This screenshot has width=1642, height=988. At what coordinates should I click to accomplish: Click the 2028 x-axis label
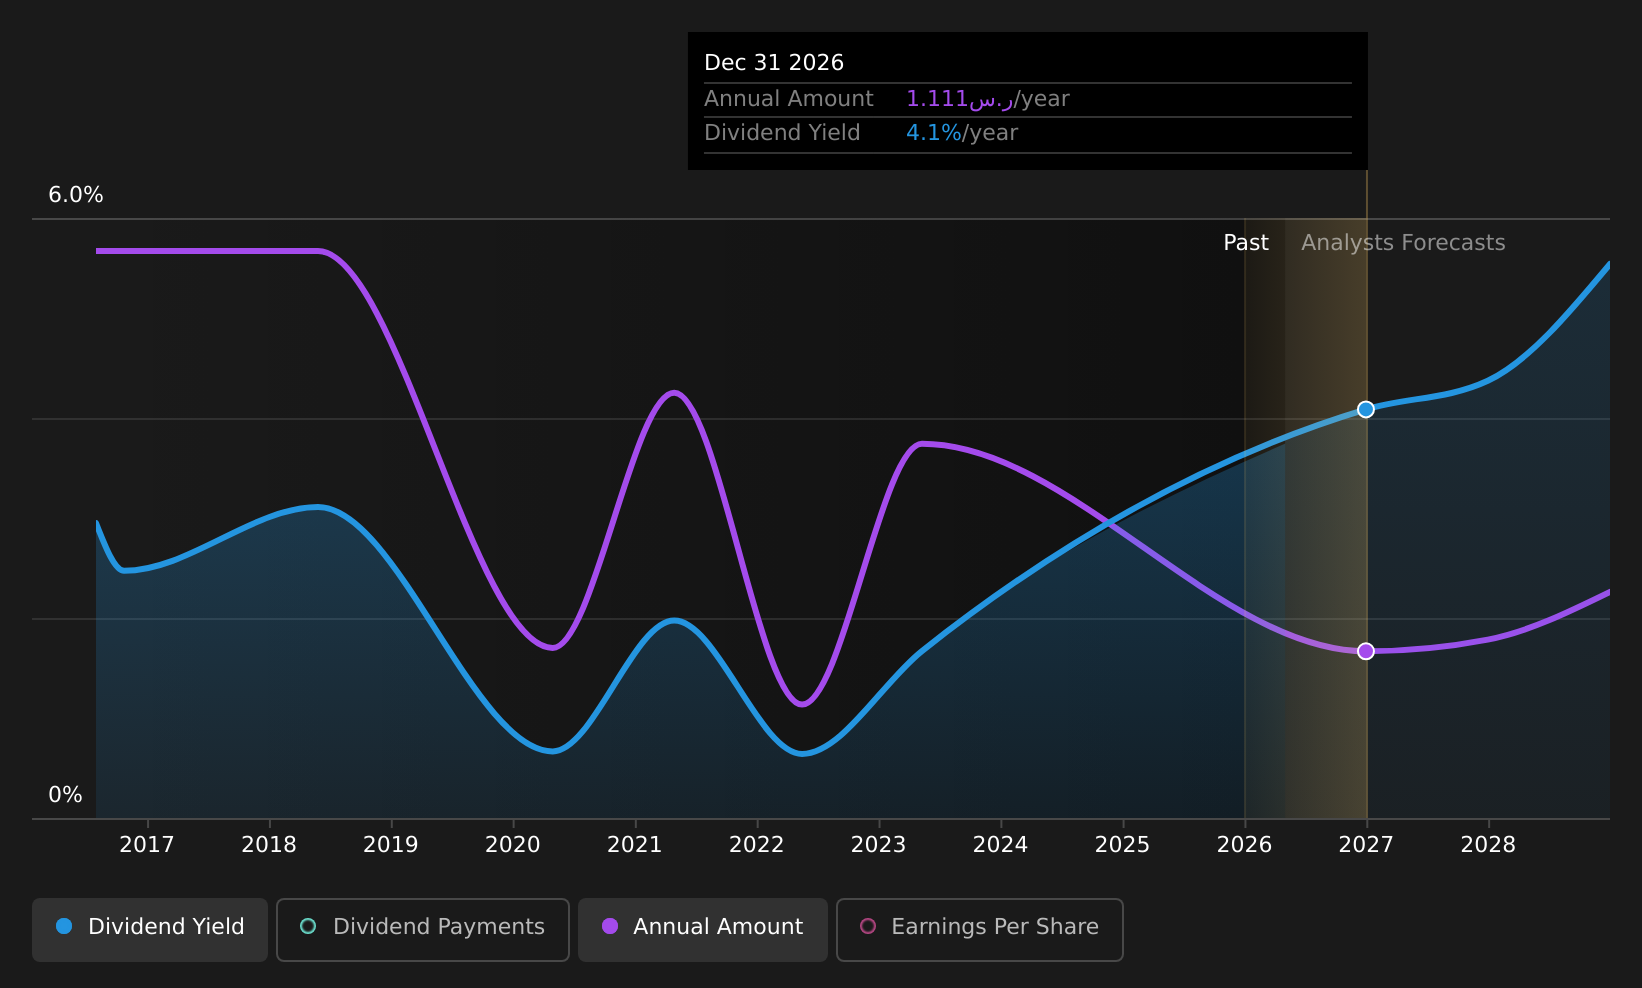tap(1489, 845)
